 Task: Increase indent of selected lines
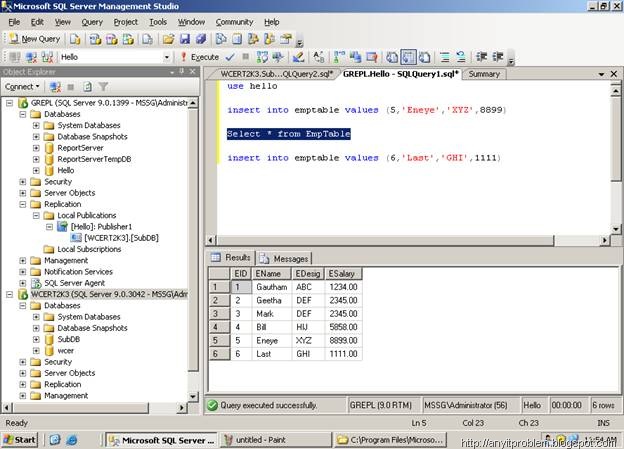click(x=498, y=57)
